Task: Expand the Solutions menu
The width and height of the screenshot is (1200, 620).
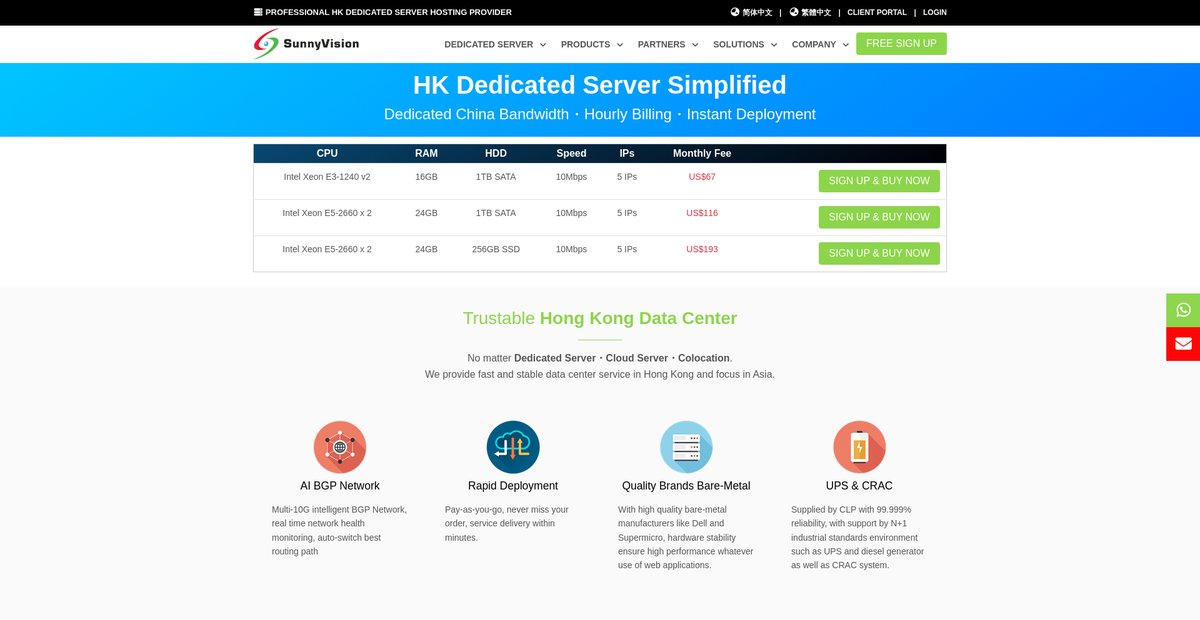Action: [745, 44]
